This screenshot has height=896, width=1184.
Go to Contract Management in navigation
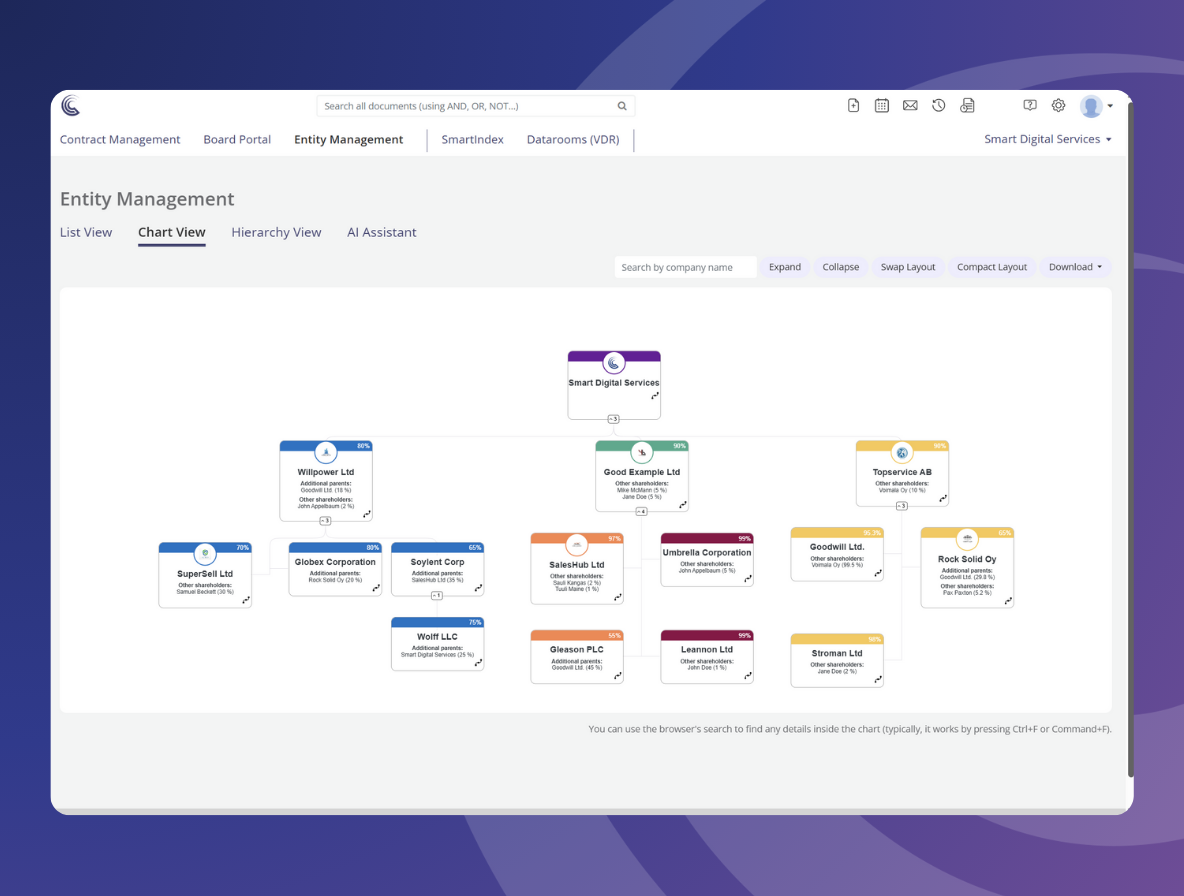click(120, 139)
